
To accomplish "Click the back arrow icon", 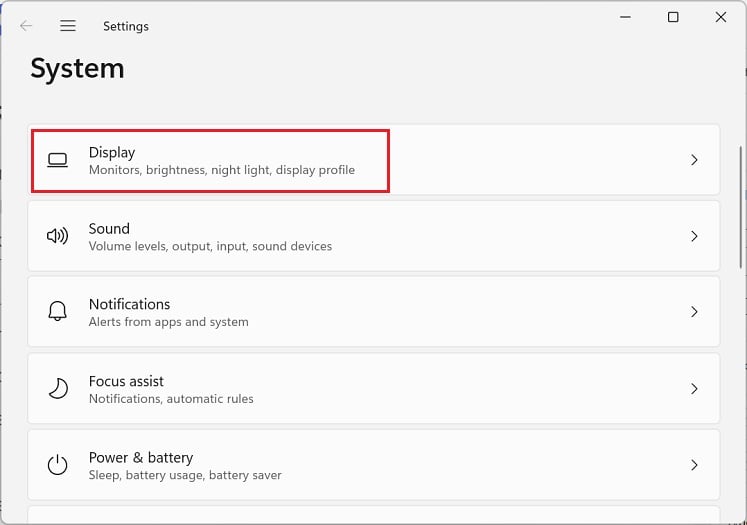I will (x=26, y=26).
